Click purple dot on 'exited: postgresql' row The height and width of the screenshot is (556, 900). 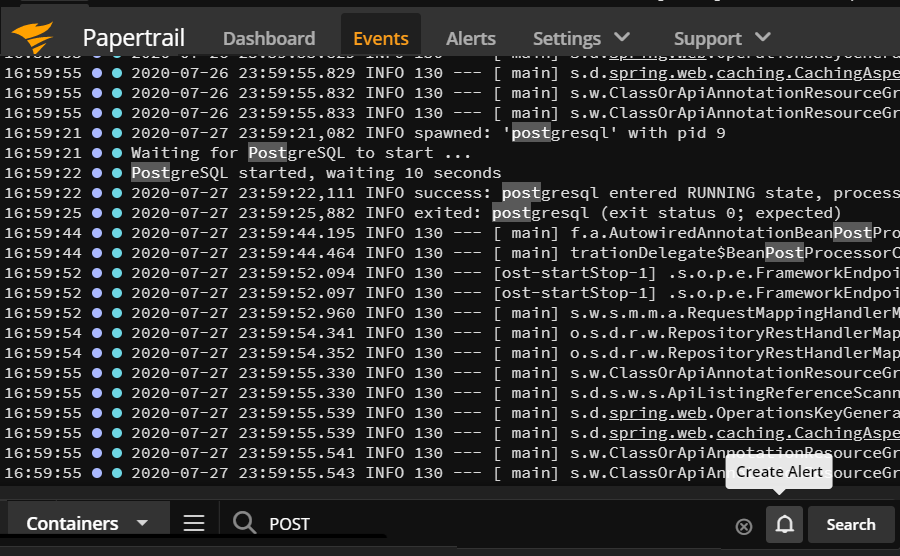pyautogui.click(x=97, y=213)
